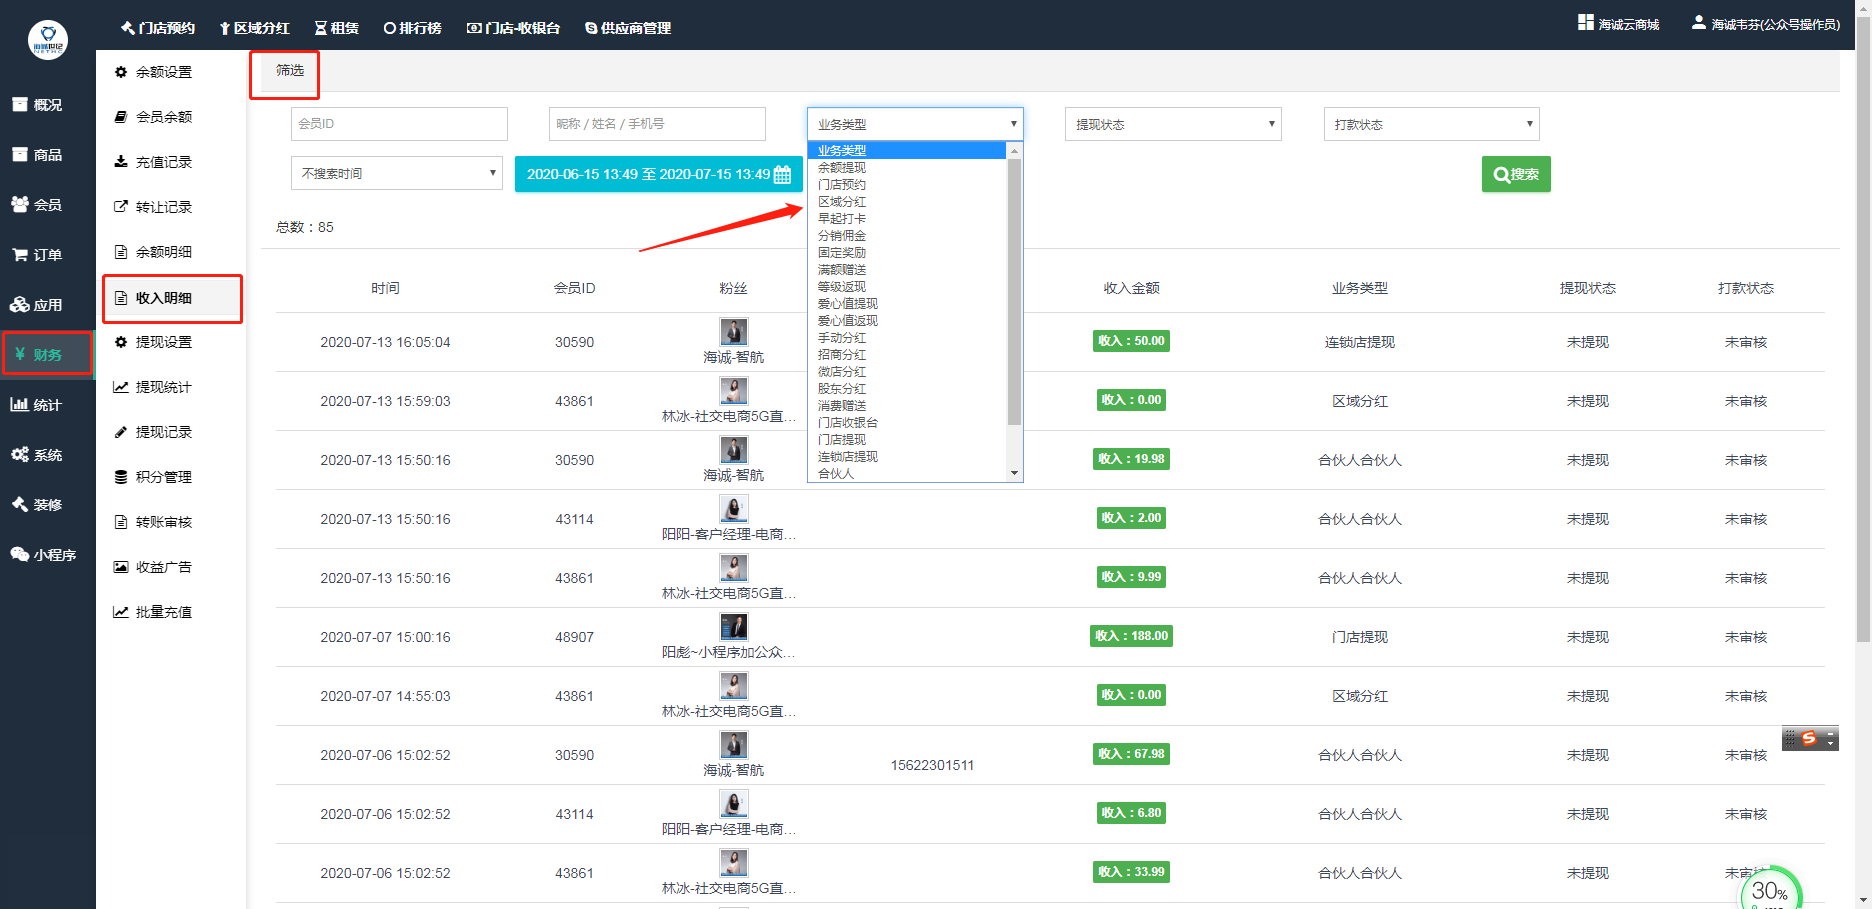The height and width of the screenshot is (909, 1872).
Task: Open the 不搜索时间 time filter dropdown
Action: pos(397,173)
